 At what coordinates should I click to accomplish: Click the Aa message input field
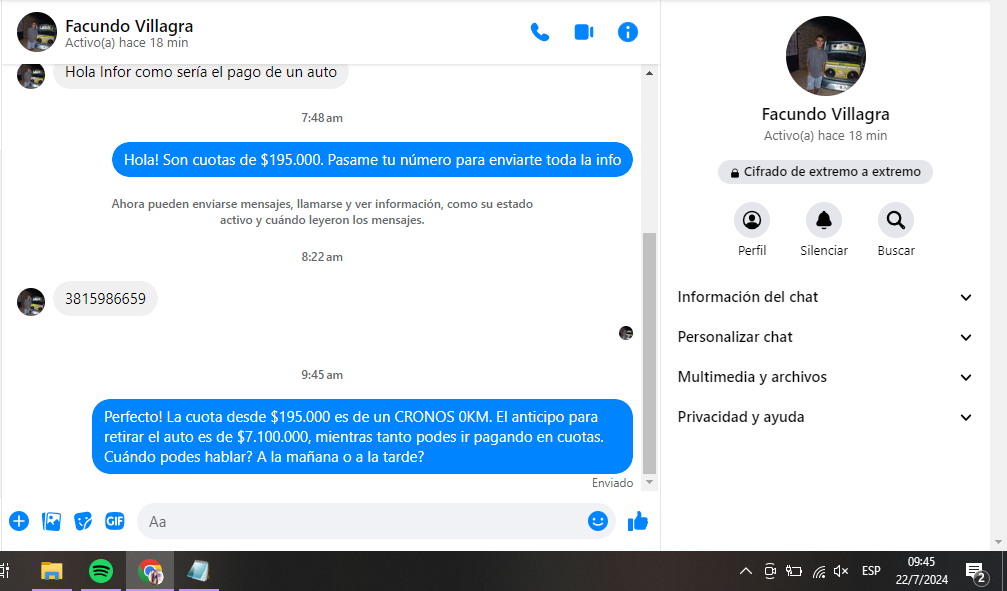tap(360, 521)
